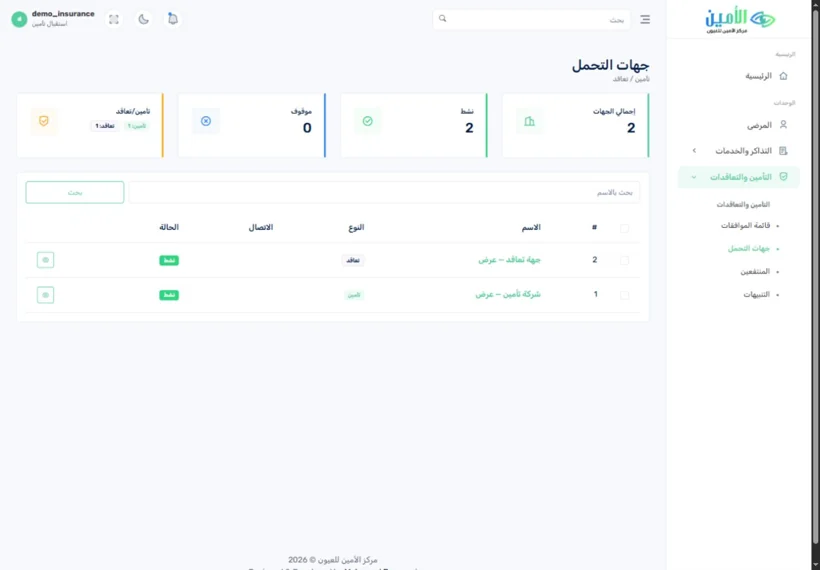820x570 pixels.
Task: Check the box for row number 1
Action: 624,295
